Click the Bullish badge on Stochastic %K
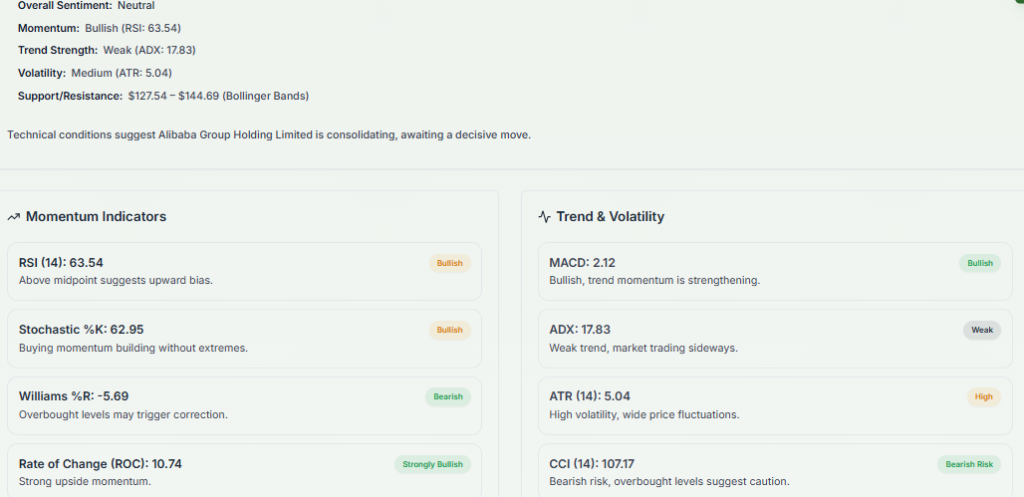1024x497 pixels. 450,330
